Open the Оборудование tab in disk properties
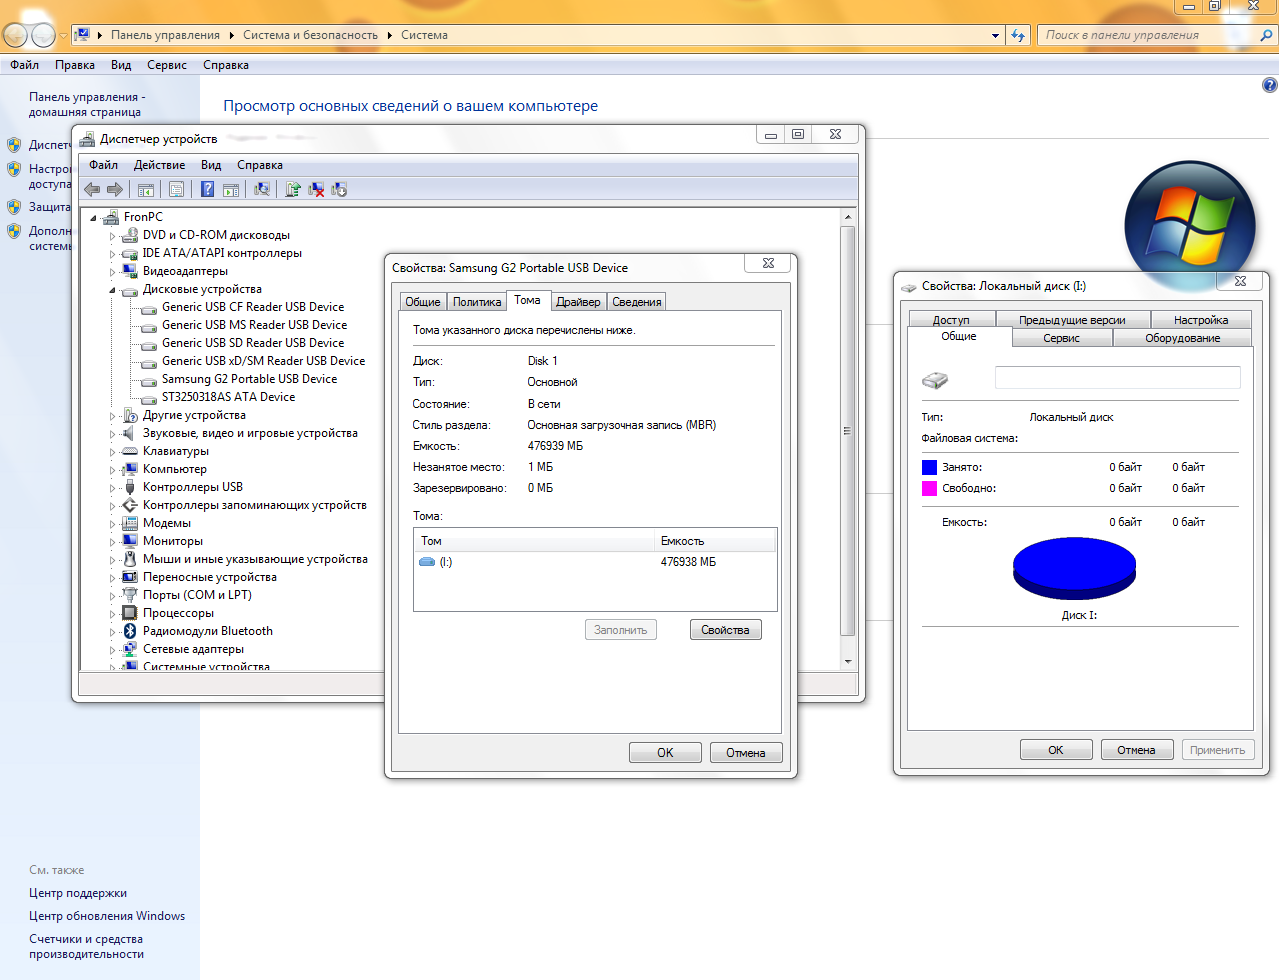This screenshot has width=1279, height=980. point(1182,338)
